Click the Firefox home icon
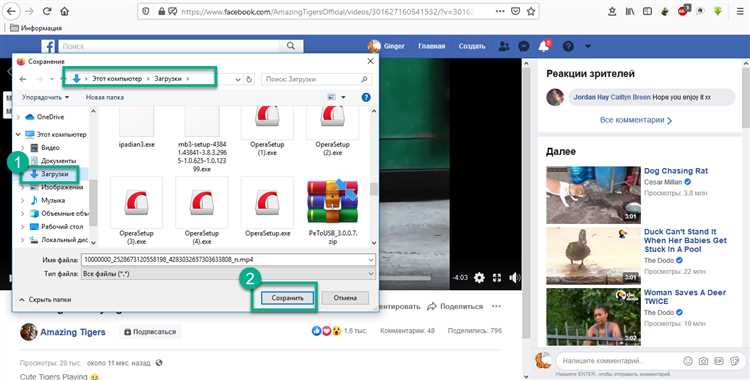Screen dimensions: 750x380 65,11
